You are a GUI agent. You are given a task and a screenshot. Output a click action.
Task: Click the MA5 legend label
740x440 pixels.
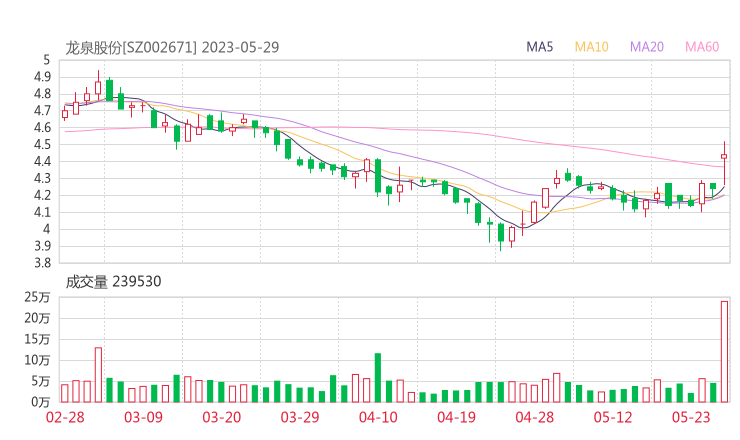tap(541, 47)
